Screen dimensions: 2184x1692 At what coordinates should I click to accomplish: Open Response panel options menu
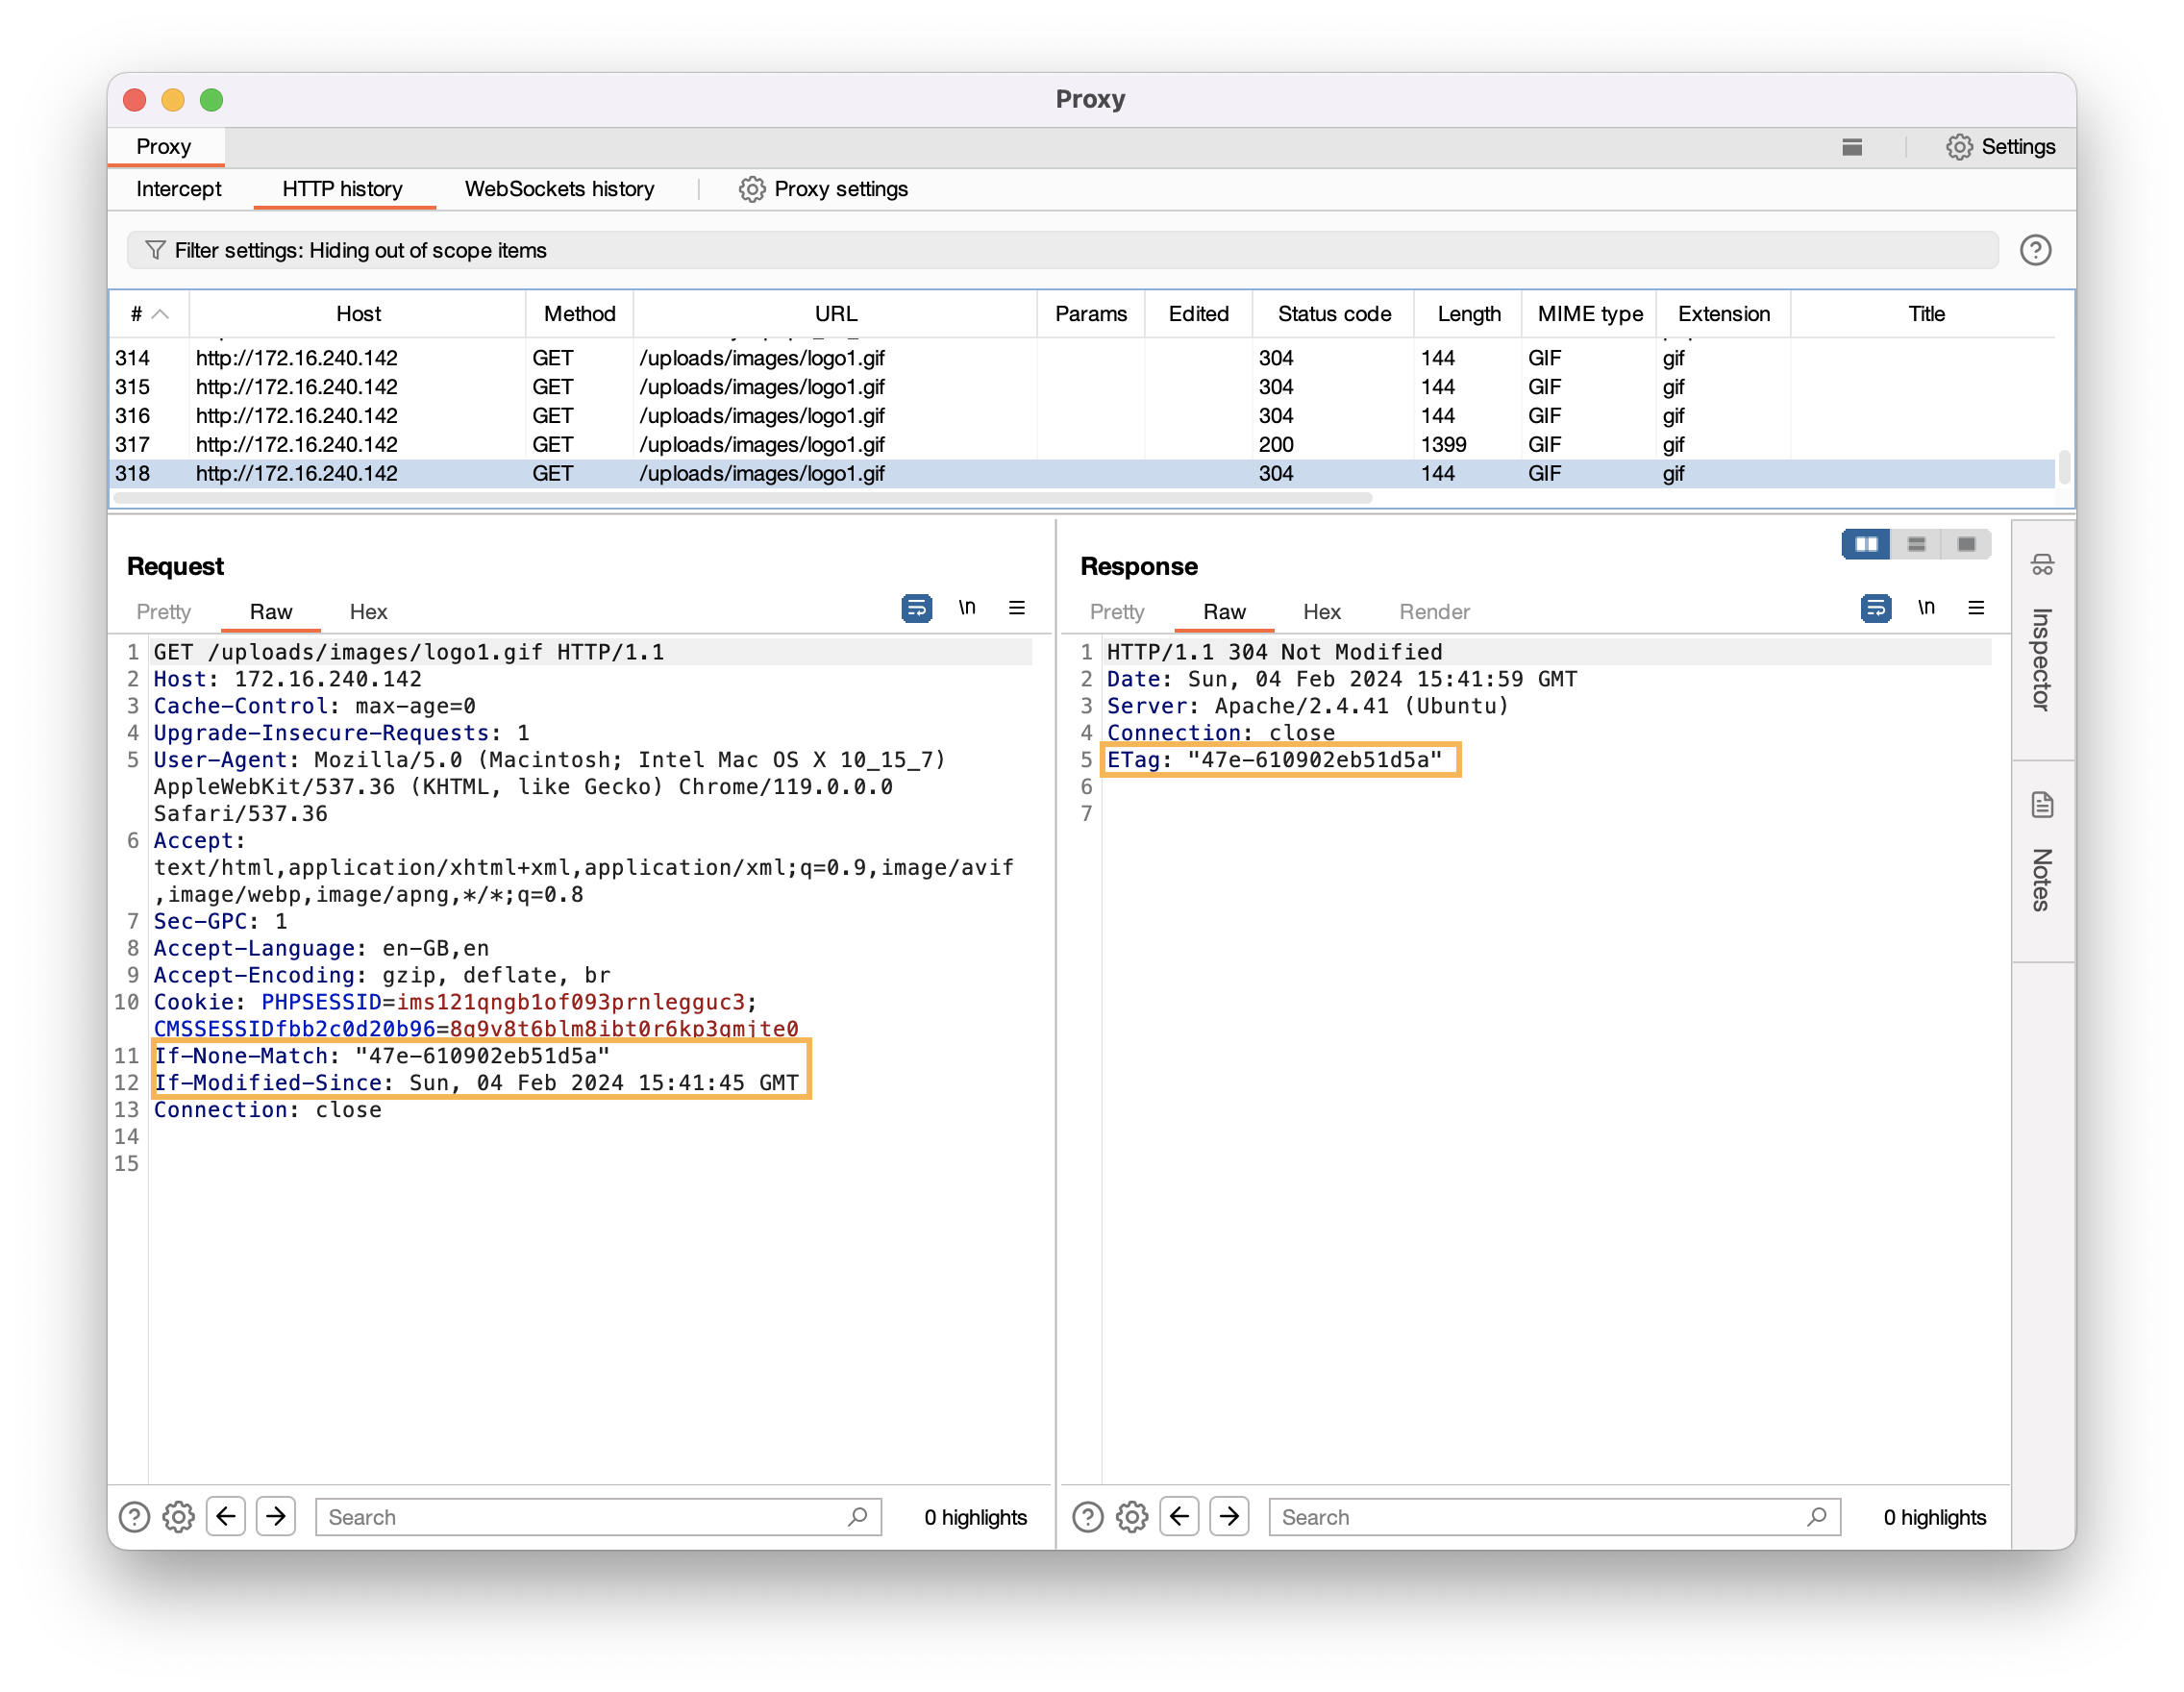click(x=1976, y=608)
